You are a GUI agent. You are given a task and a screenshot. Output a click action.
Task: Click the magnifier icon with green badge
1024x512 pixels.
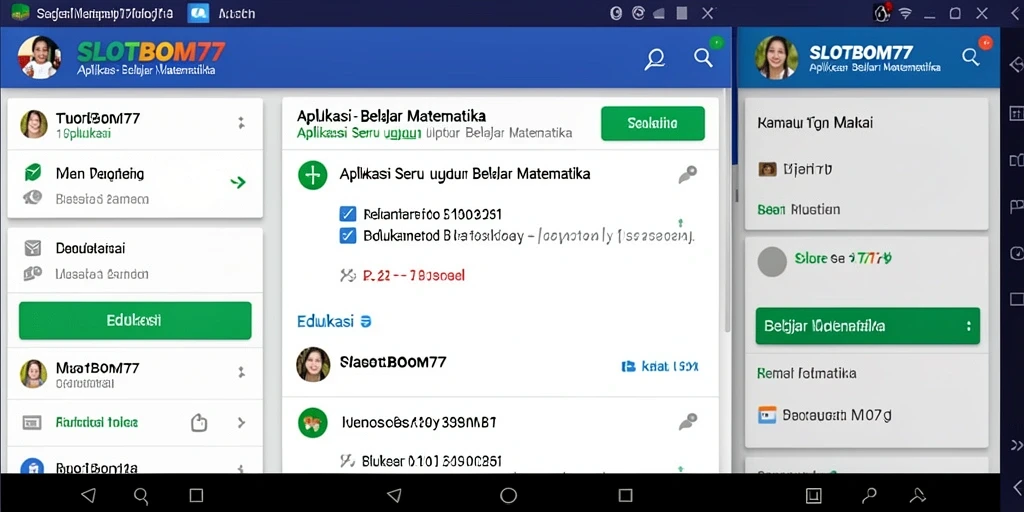pos(703,57)
